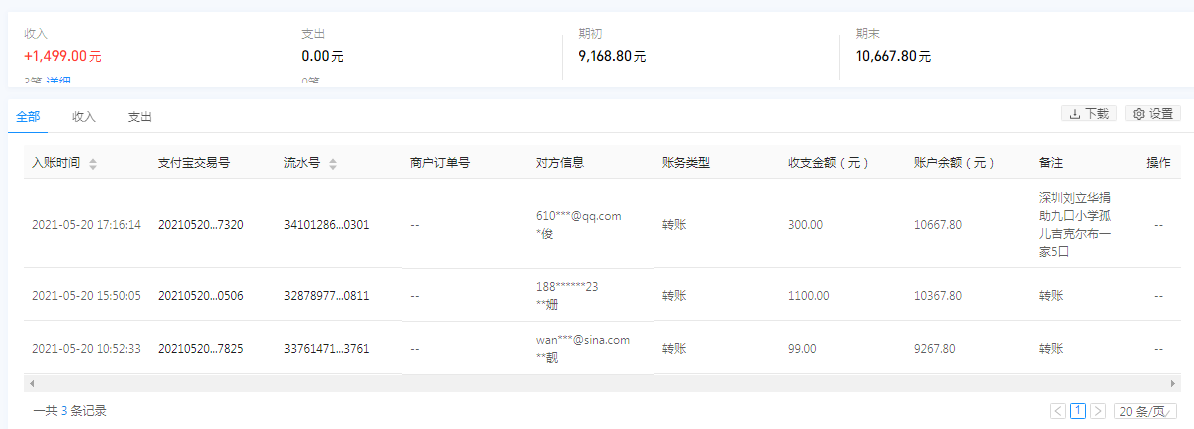Switch to the 全部 tab
The width and height of the screenshot is (1194, 429).
click(28, 117)
